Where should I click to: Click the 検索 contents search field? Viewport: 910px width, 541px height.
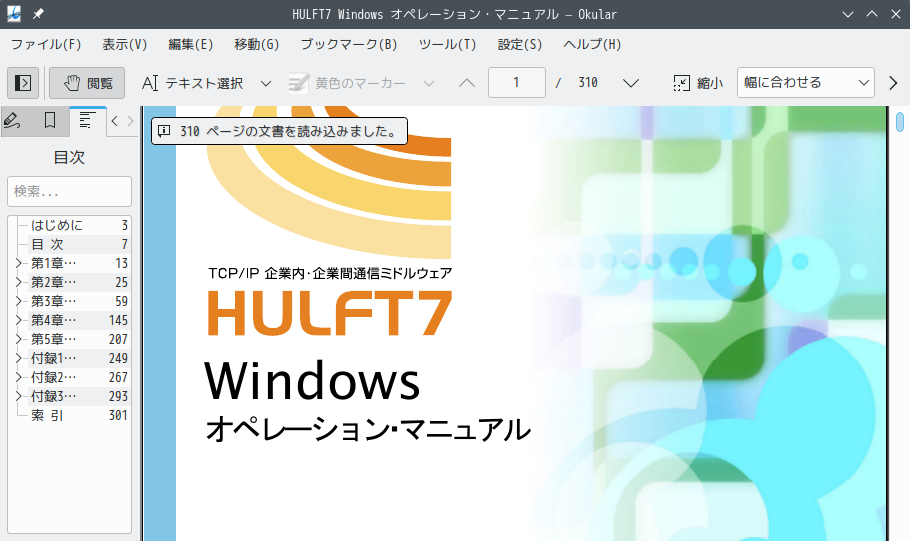(x=69, y=191)
